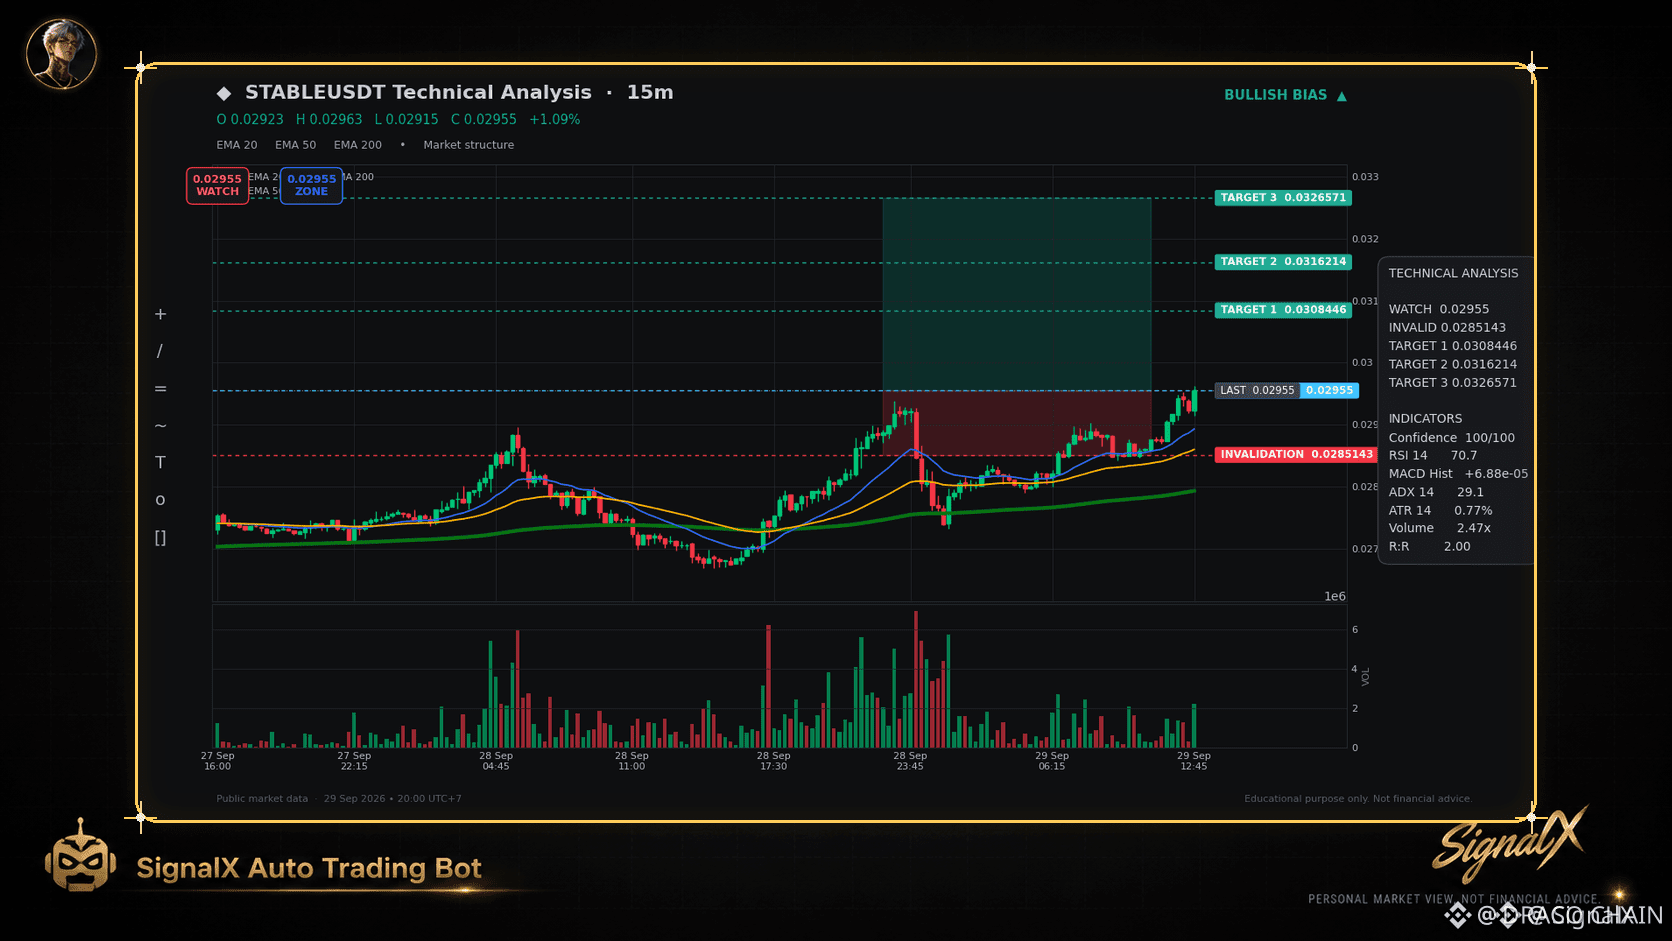Click the blue ZONE 0.02955 badge
Image resolution: width=1672 pixels, height=941 pixels.
(311, 185)
